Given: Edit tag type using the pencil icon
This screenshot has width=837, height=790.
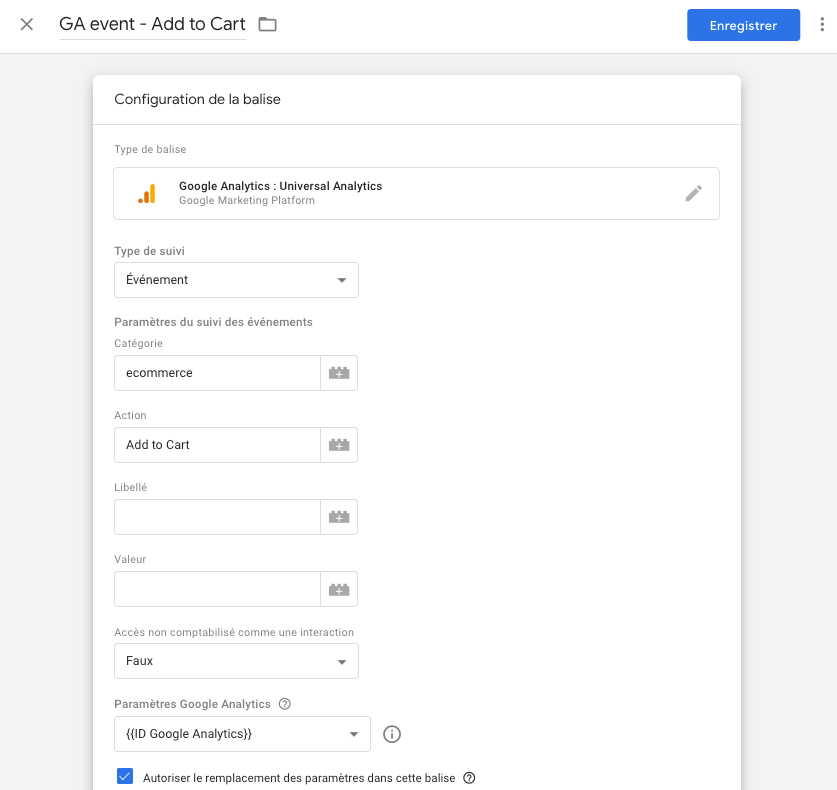Looking at the screenshot, I should tap(693, 194).
